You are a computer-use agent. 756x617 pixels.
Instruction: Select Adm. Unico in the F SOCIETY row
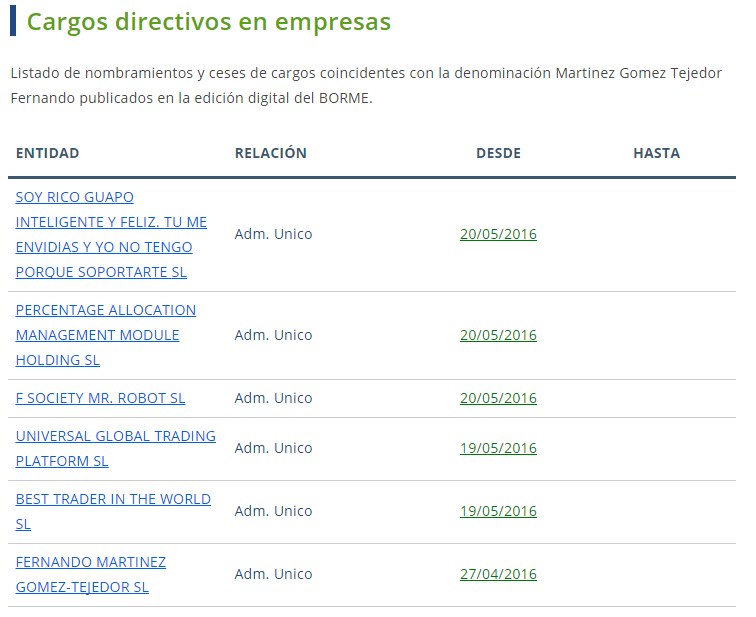[273, 398]
